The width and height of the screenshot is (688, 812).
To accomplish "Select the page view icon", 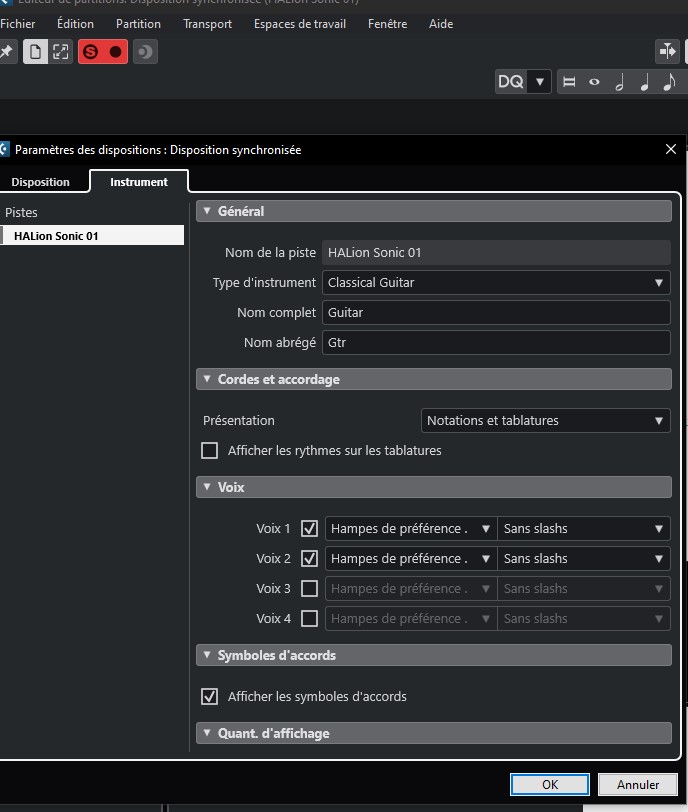I will (35, 52).
